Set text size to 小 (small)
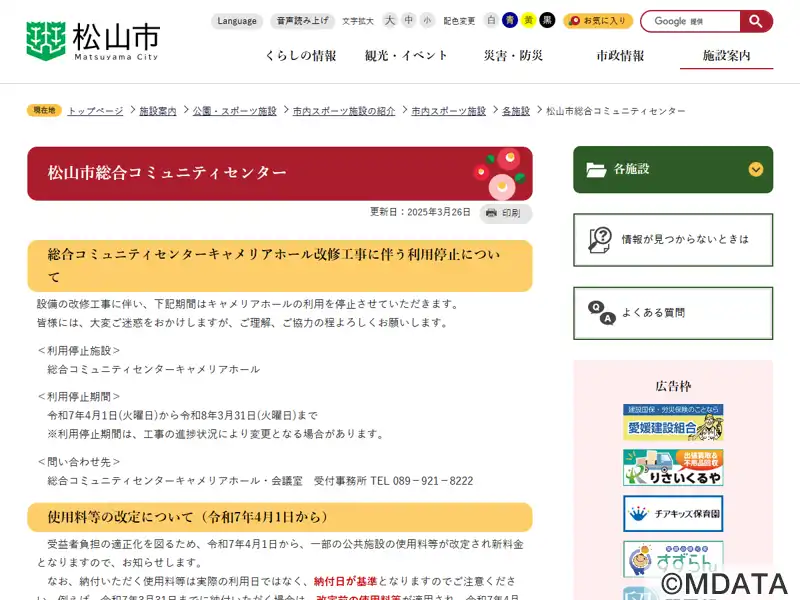Image resolution: width=800 pixels, height=600 pixels. click(x=427, y=20)
